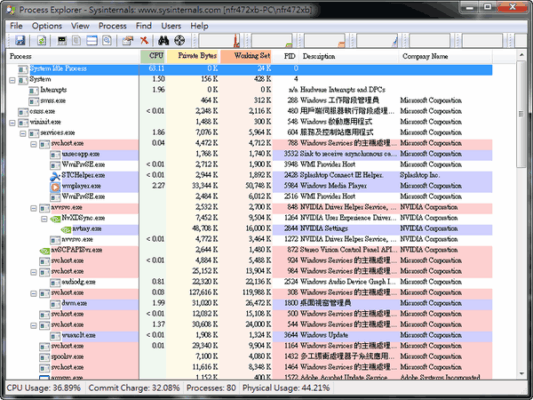Sort by the CPU column header
Screen dimensions: 533x400
(x=153, y=56)
